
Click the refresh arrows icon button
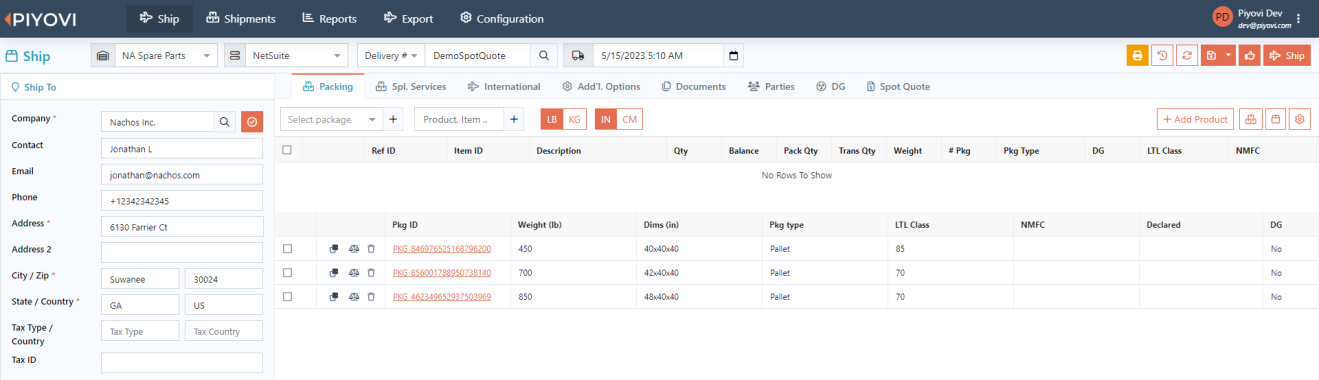point(1187,56)
